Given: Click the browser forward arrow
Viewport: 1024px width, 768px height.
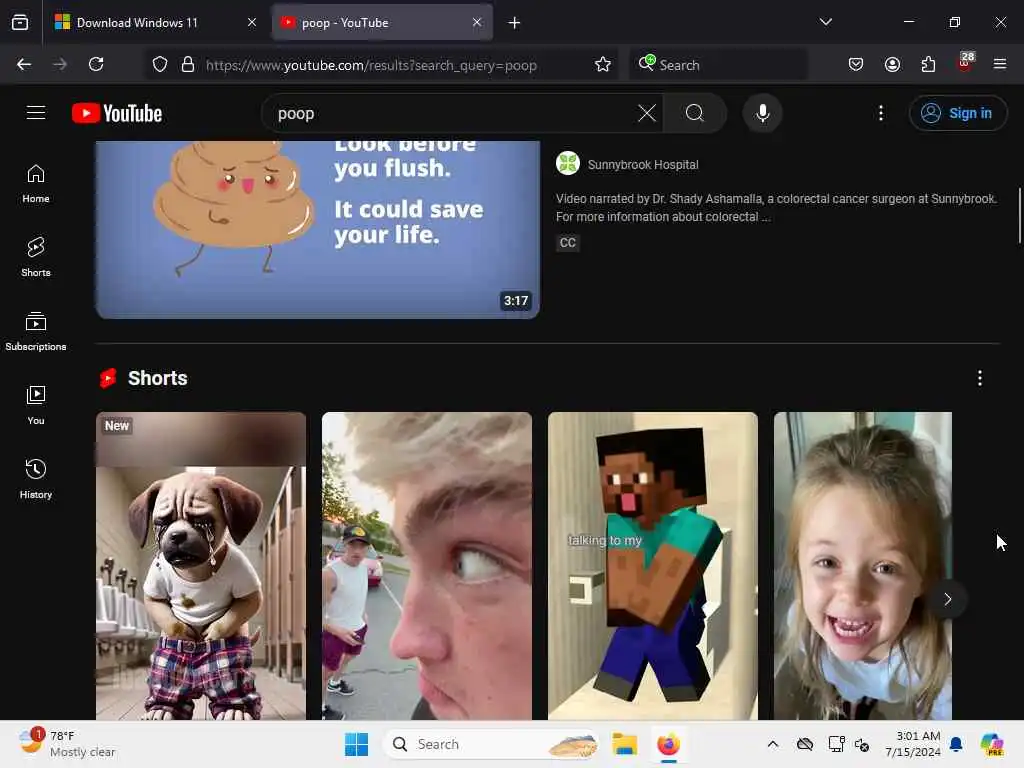Looking at the screenshot, I should pyautogui.click(x=59, y=64).
